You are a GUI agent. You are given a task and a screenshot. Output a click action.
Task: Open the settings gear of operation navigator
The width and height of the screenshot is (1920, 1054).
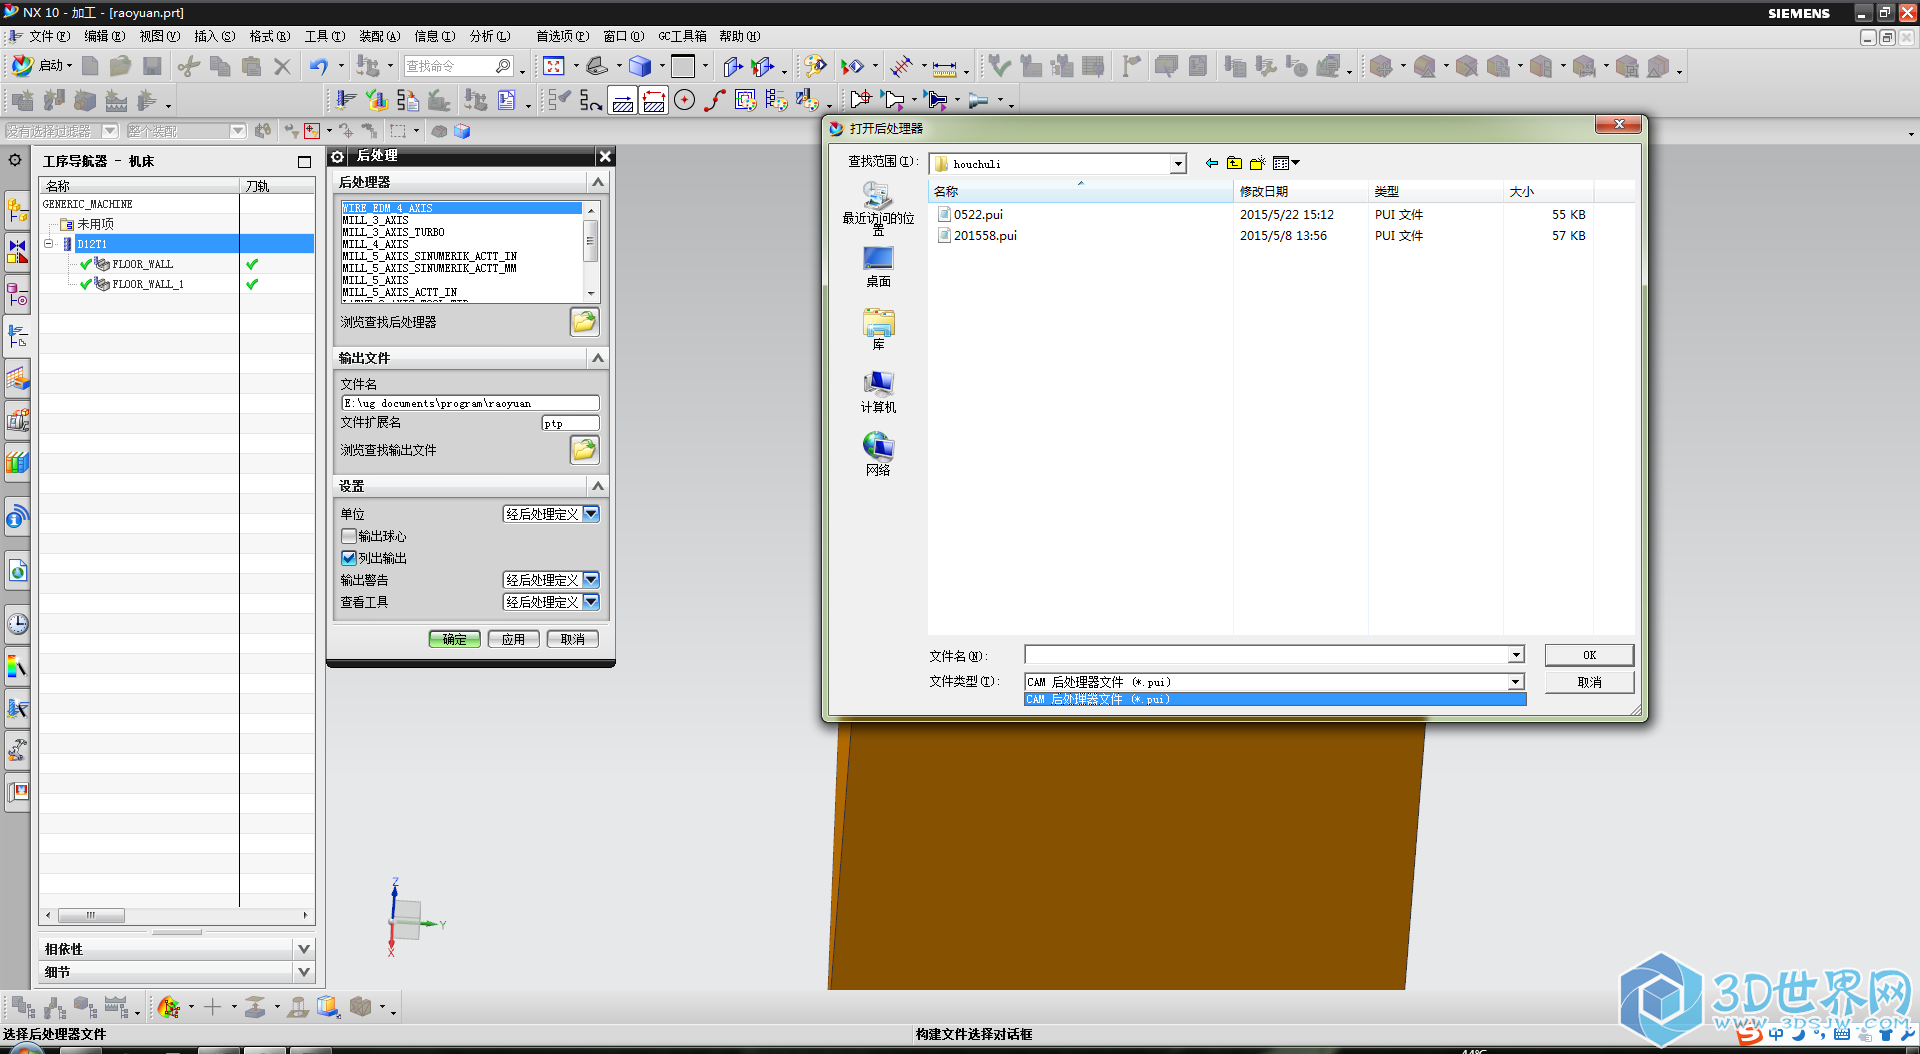[x=15, y=160]
